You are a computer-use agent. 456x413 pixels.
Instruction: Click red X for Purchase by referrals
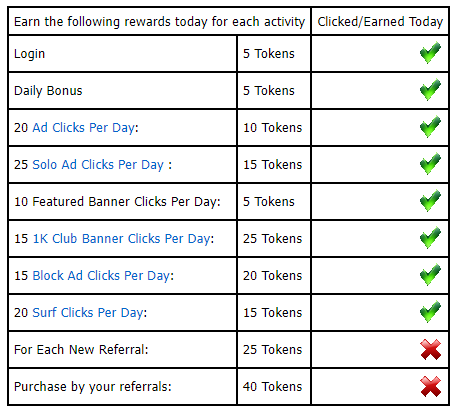click(431, 387)
